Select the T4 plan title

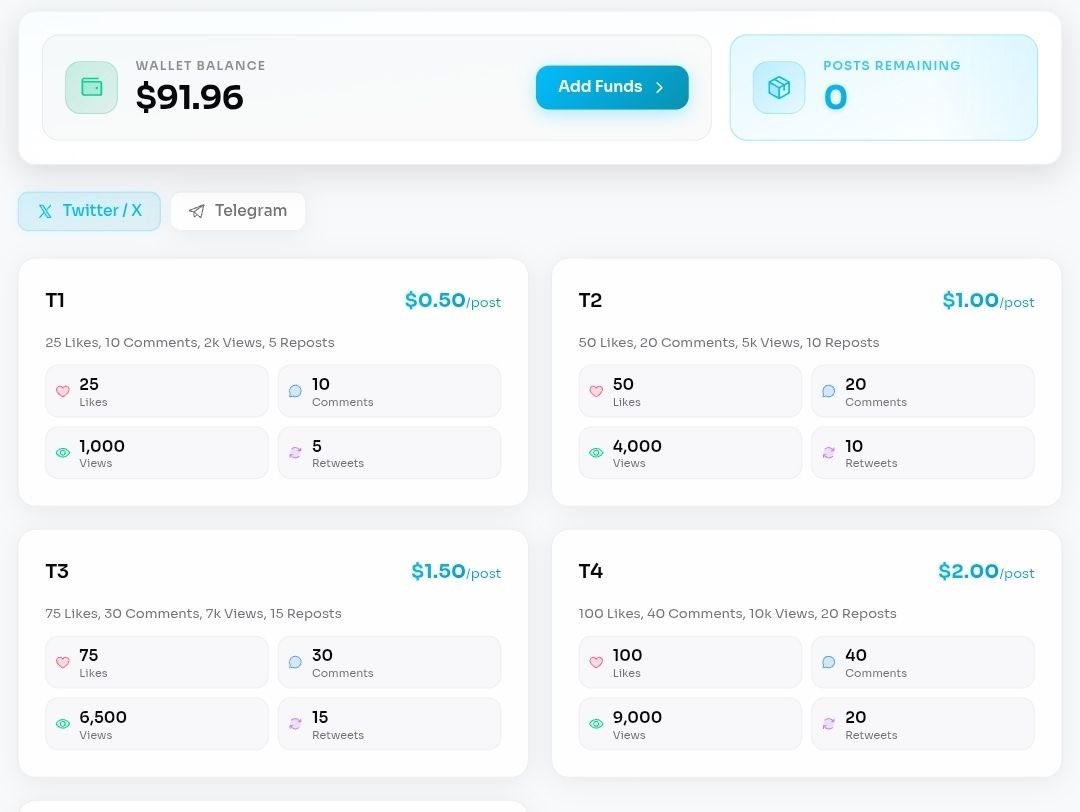[591, 572]
